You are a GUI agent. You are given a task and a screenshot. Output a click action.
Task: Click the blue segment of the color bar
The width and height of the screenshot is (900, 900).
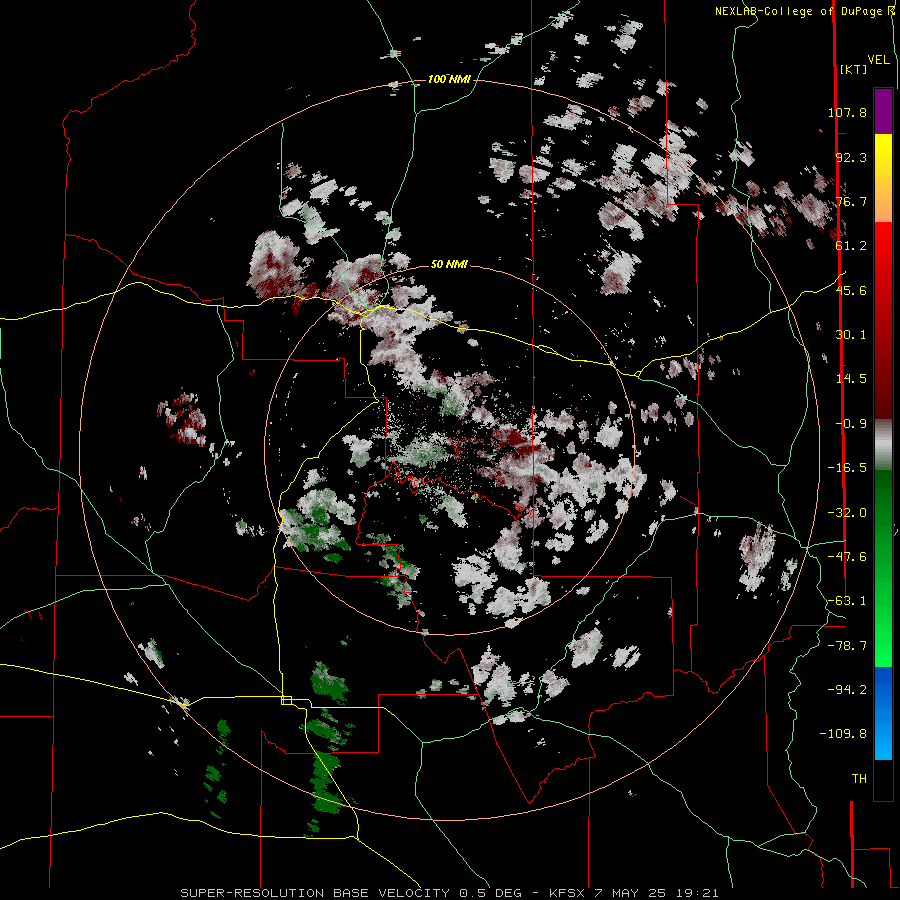pos(883,713)
